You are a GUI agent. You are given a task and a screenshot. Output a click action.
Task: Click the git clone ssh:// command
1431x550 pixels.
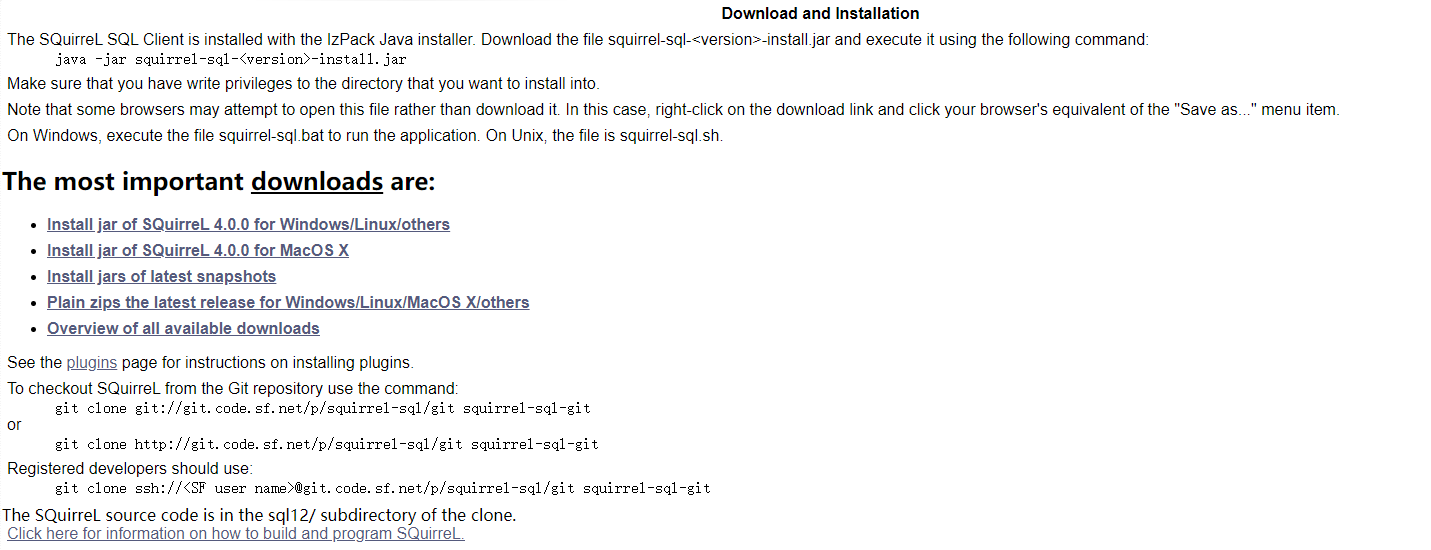click(382, 489)
